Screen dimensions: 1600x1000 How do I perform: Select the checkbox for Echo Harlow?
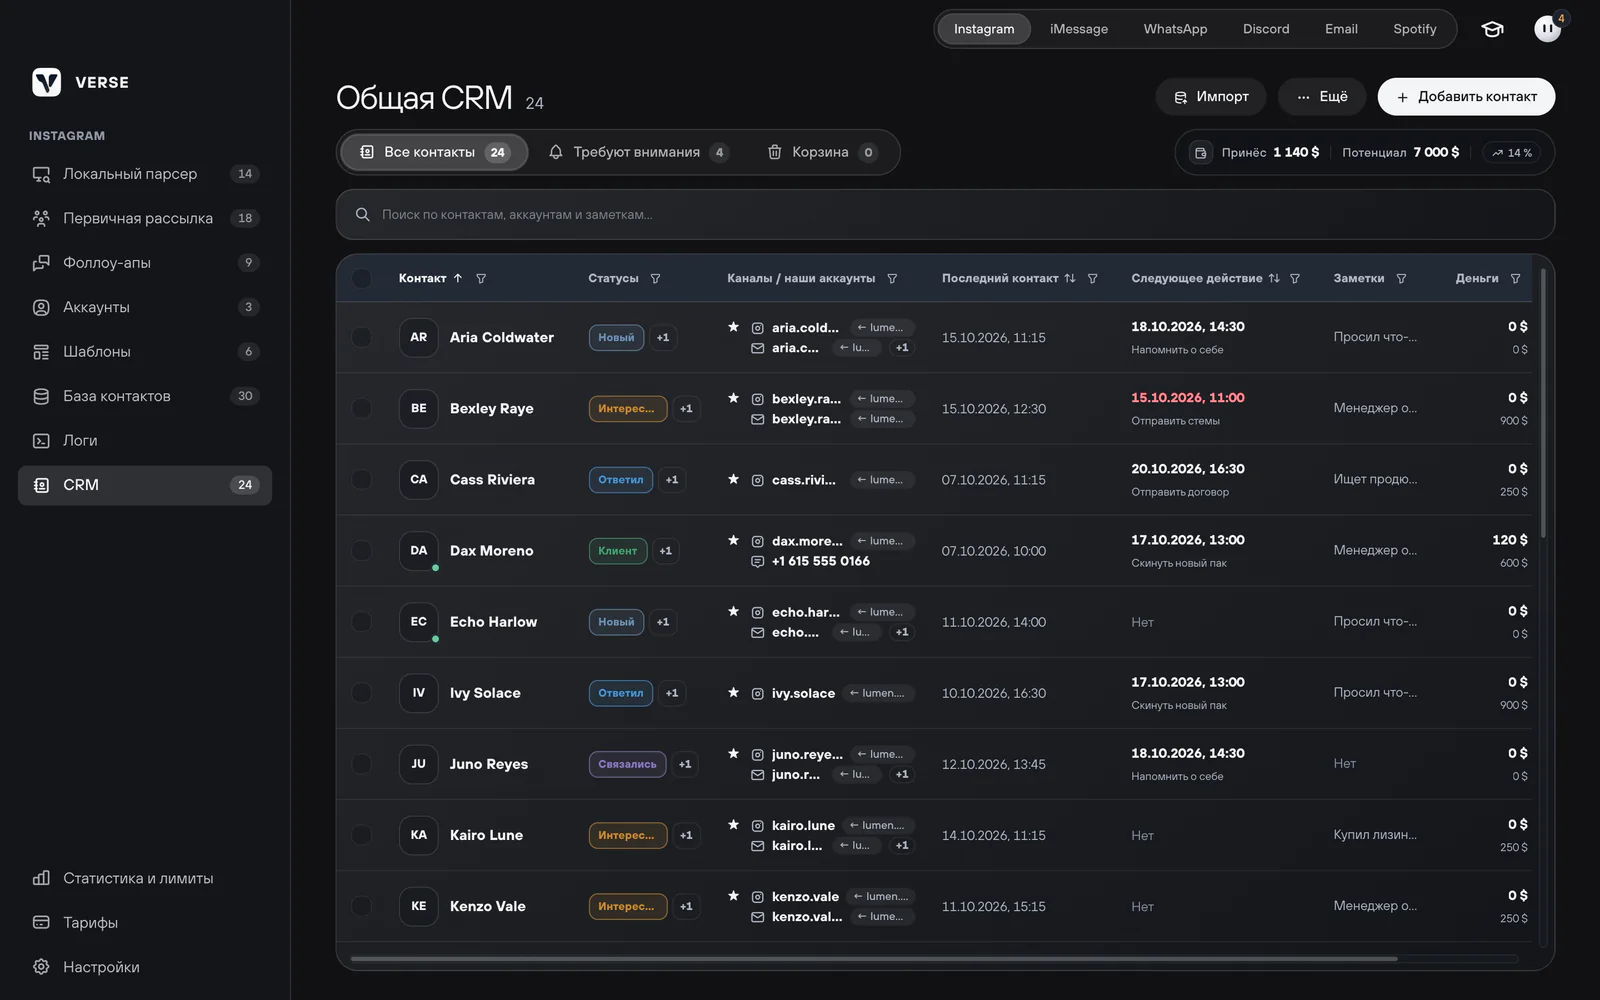tap(362, 622)
